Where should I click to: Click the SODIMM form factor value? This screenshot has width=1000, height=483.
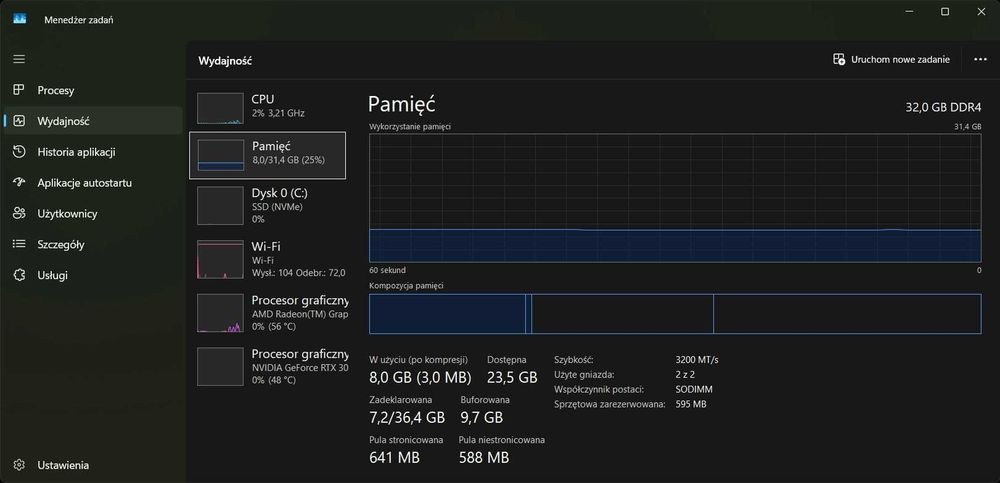tap(694, 389)
